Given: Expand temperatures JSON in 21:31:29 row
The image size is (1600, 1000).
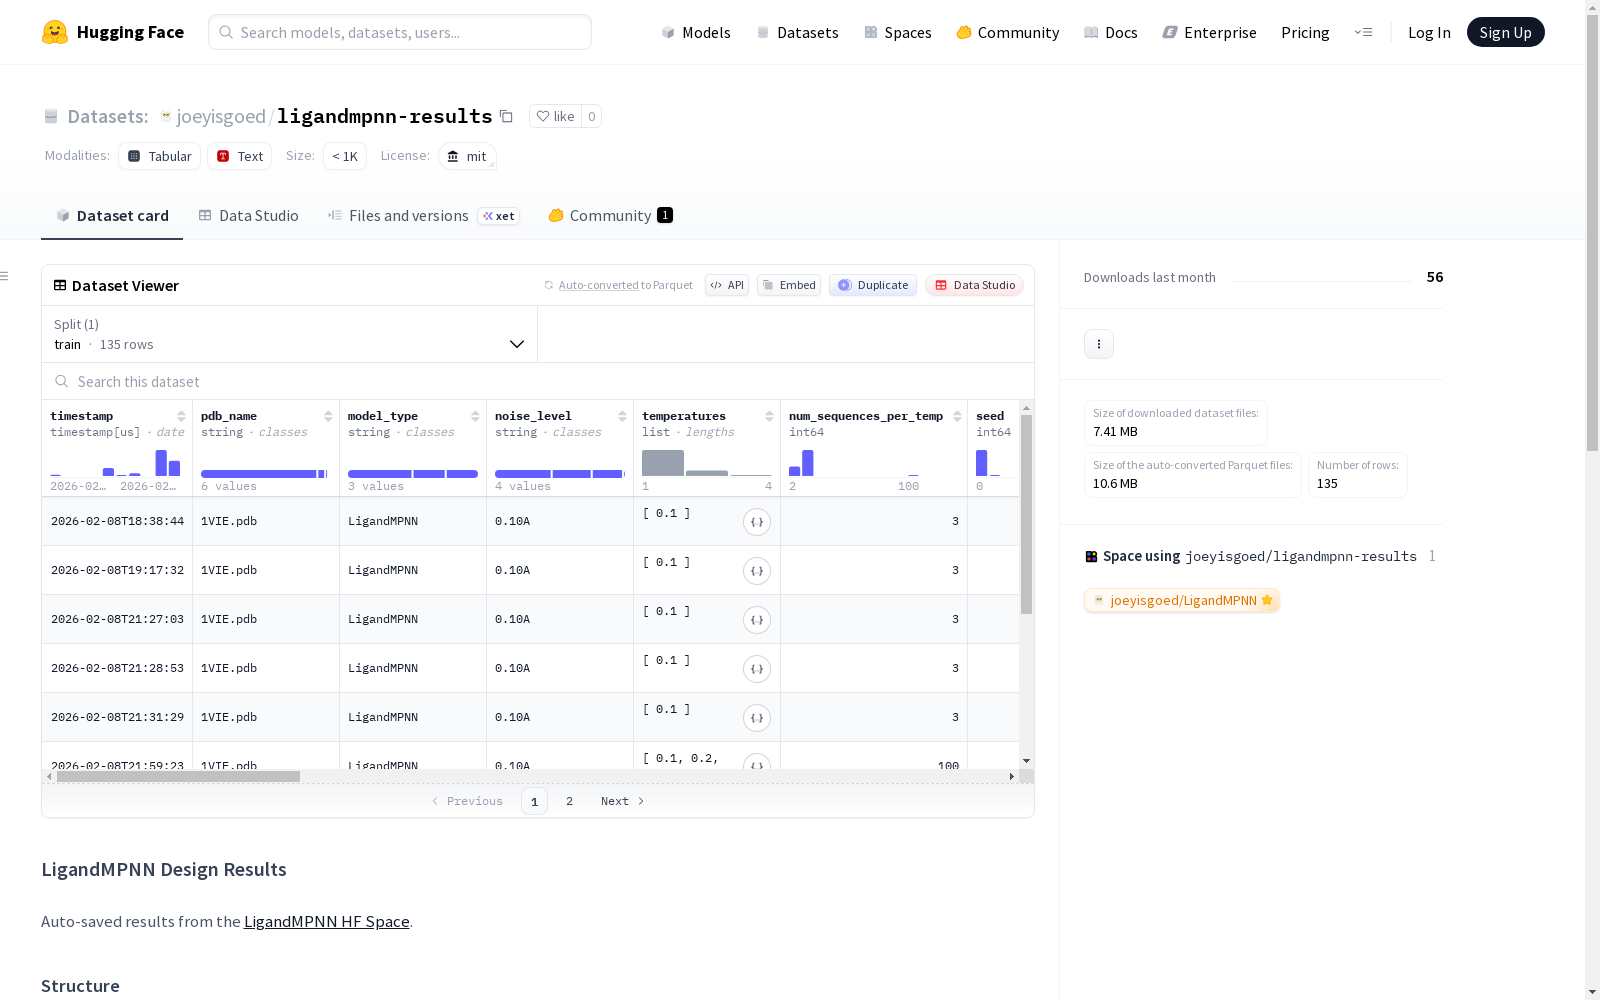Looking at the screenshot, I should coord(757,718).
